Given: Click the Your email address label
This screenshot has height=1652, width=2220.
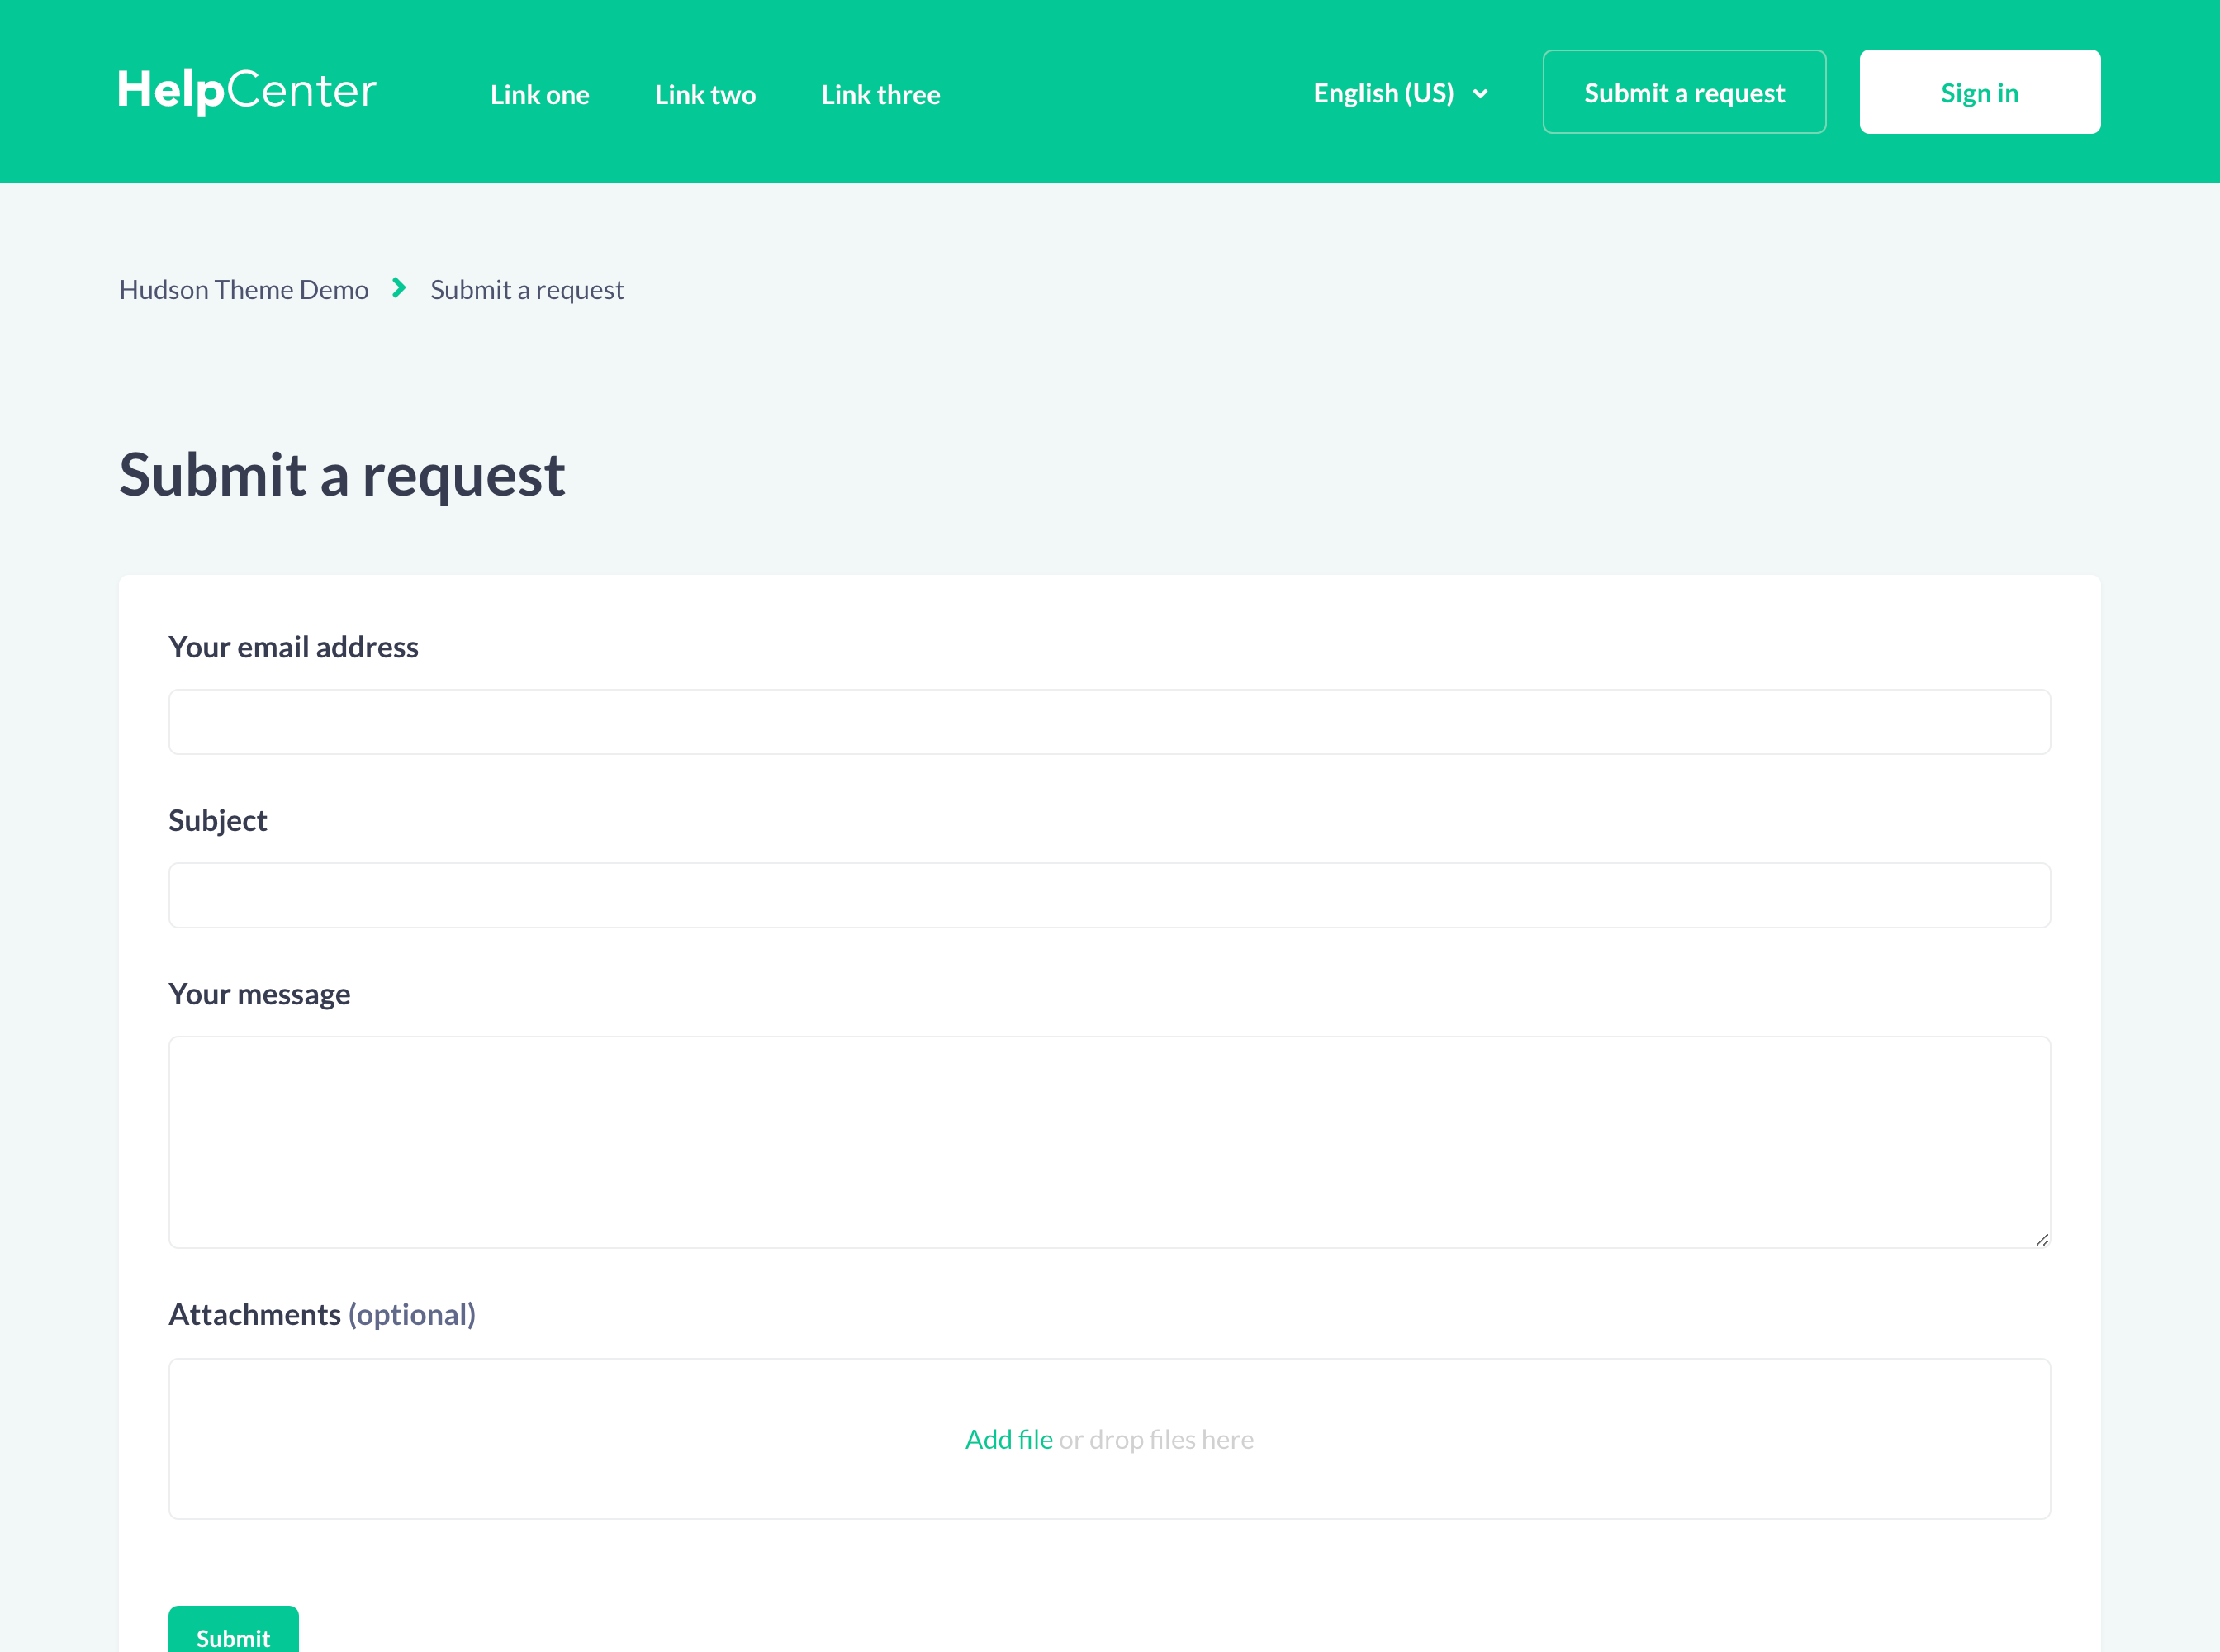Looking at the screenshot, I should 293,648.
